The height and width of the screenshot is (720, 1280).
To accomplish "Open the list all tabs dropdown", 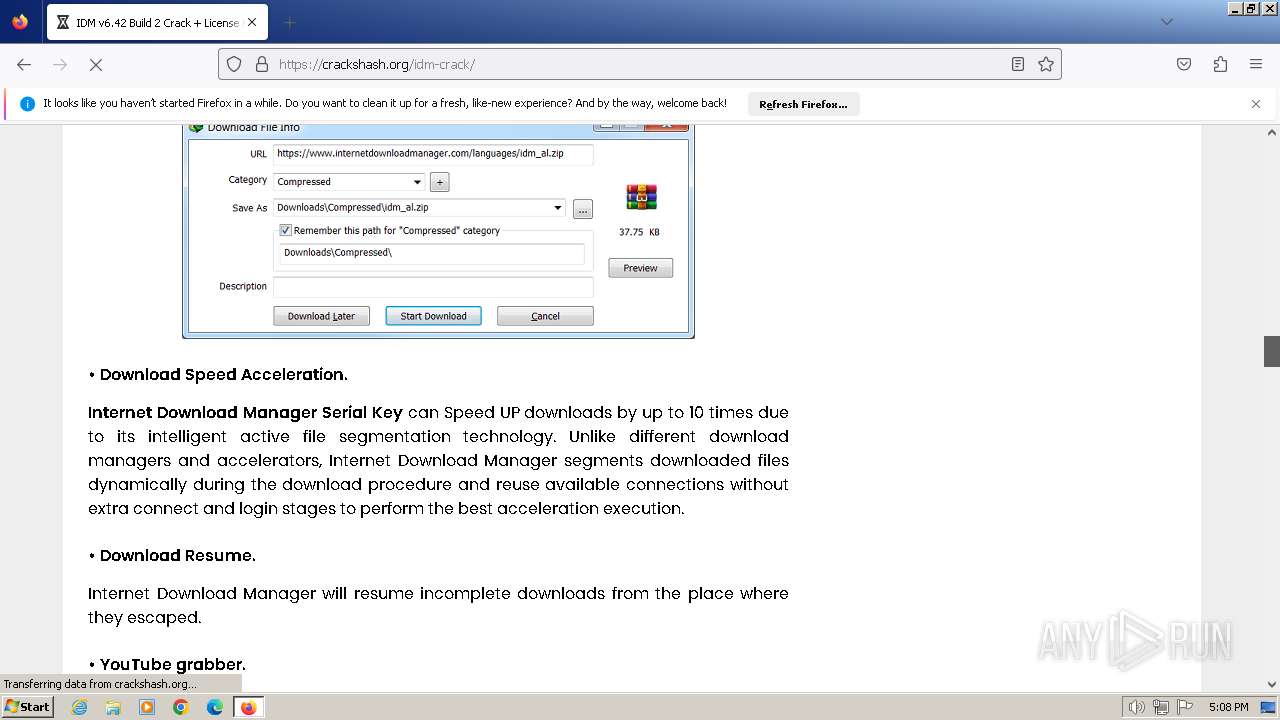I will click(x=1166, y=22).
